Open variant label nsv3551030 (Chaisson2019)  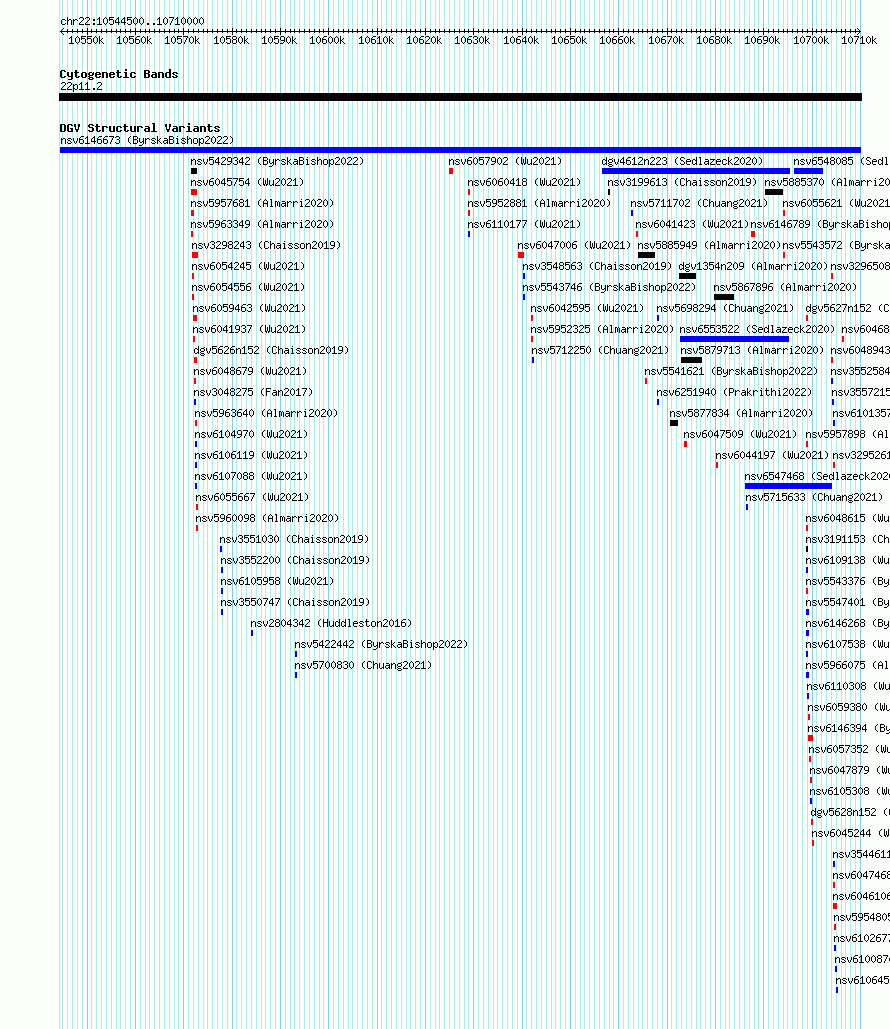point(294,539)
